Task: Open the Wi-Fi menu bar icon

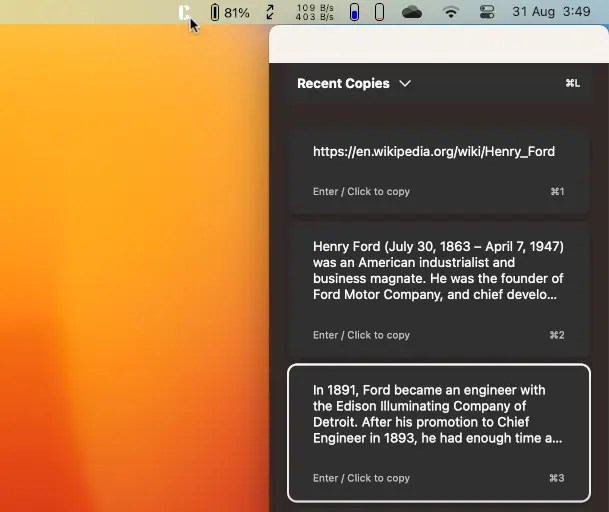Action: point(451,12)
